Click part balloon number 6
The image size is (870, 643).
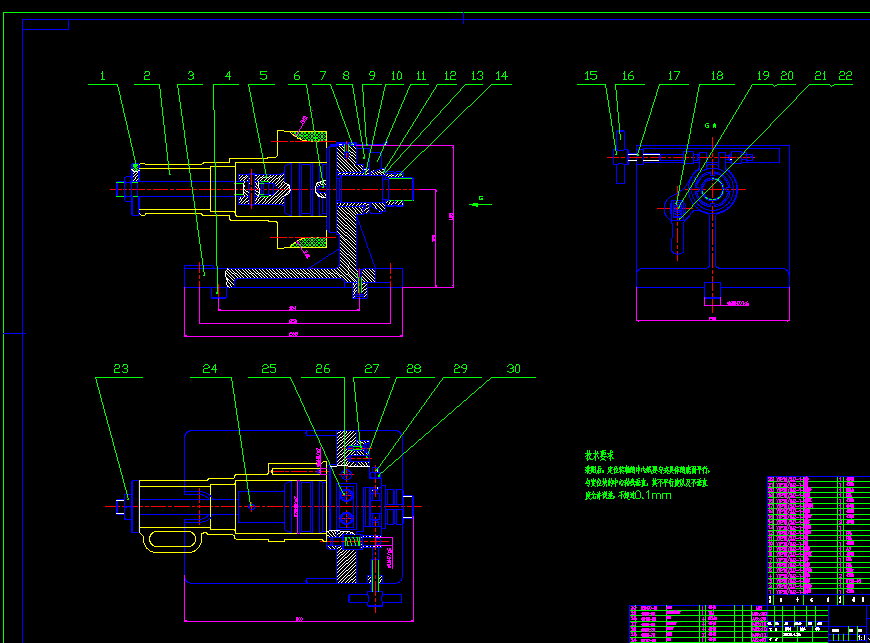coord(297,76)
